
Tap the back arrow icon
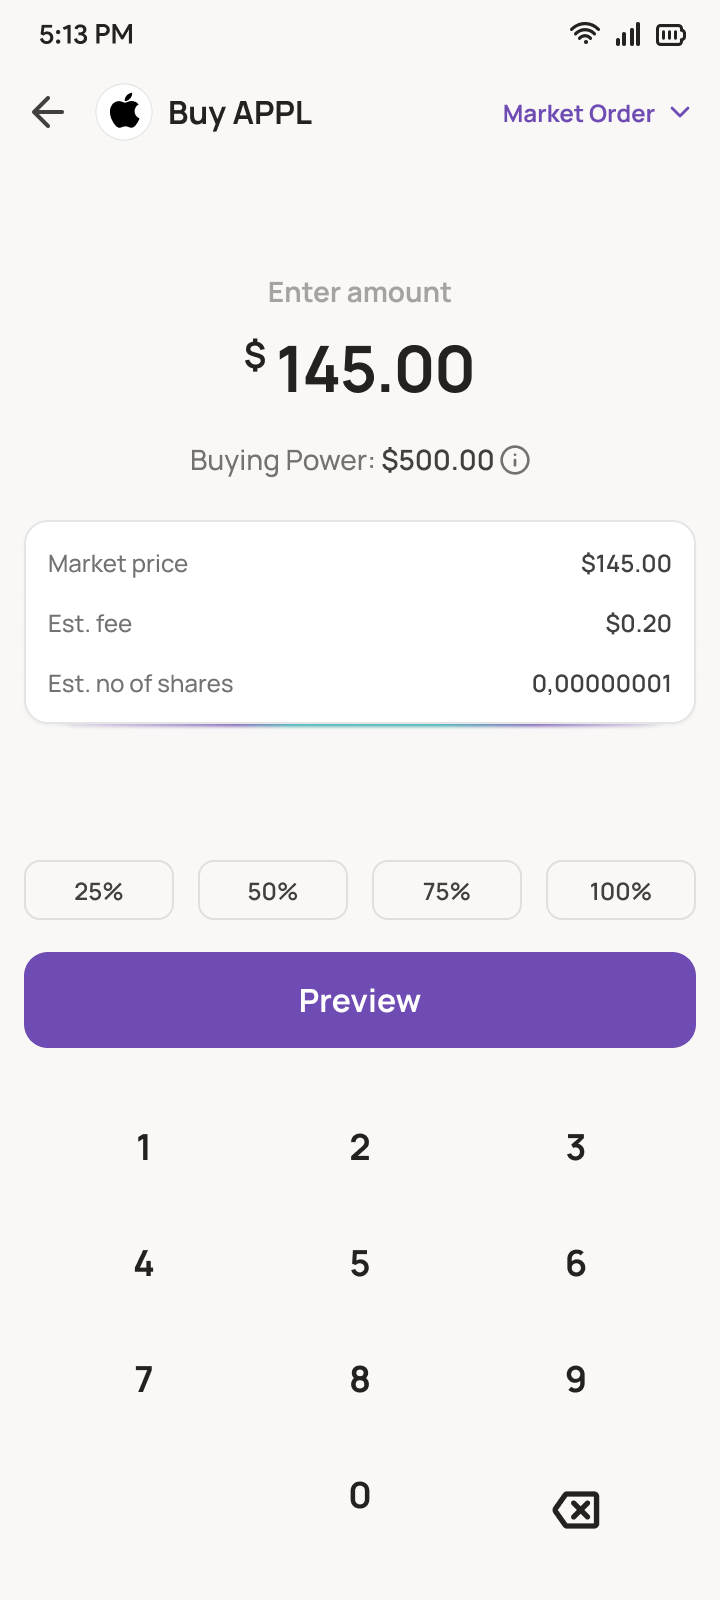48,113
